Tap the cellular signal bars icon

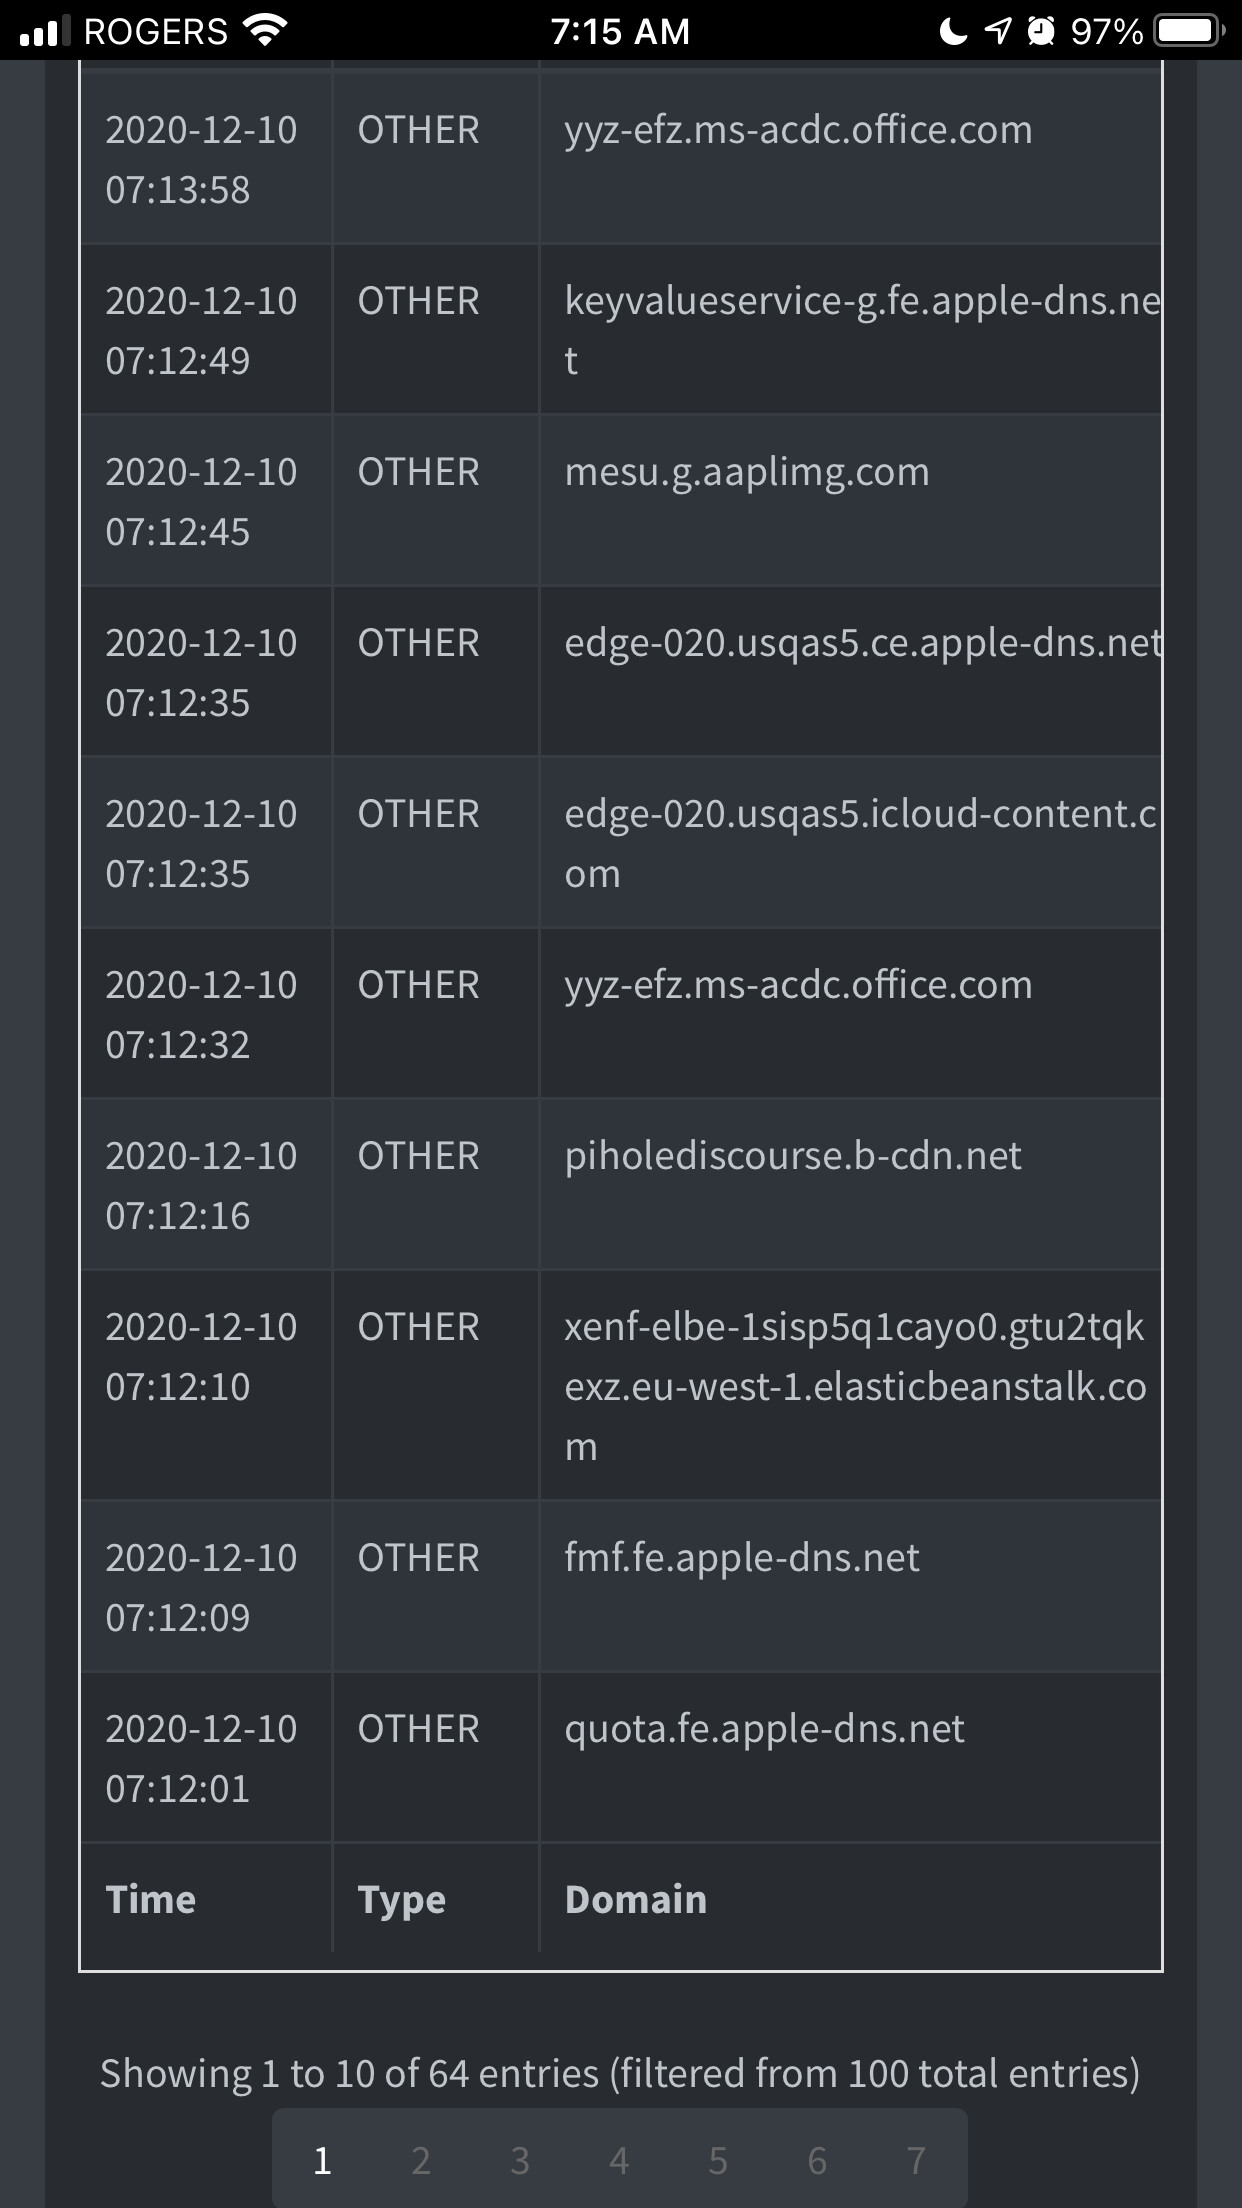coord(45,31)
